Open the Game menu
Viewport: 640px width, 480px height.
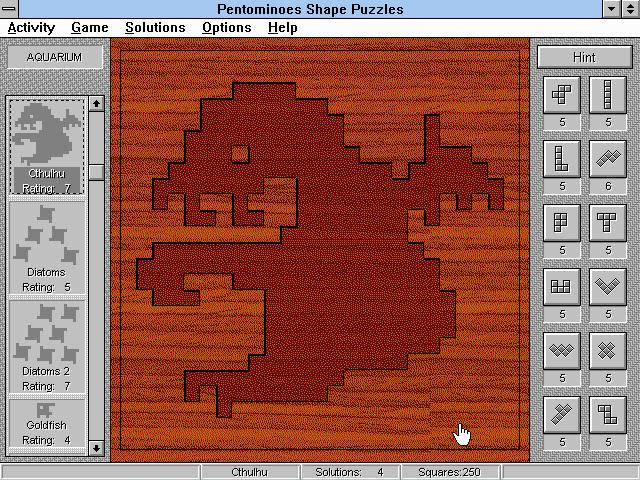(90, 28)
